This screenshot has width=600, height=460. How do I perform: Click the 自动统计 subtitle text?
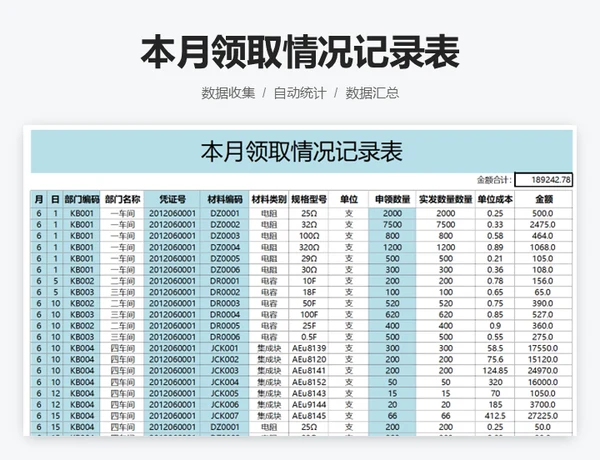coord(300,93)
